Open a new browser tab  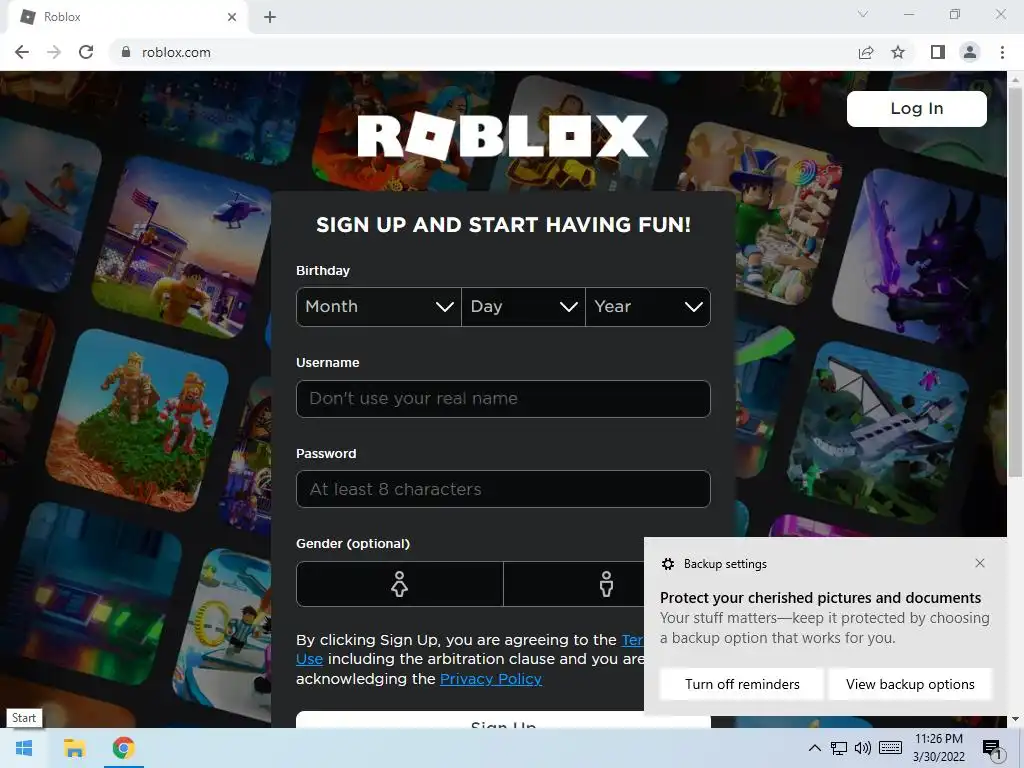click(x=270, y=17)
